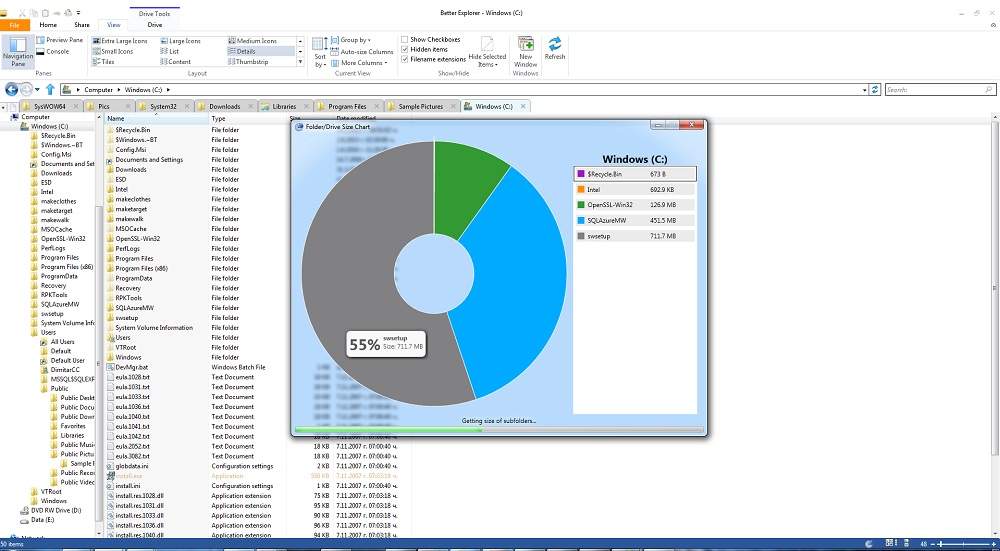Open a New Window
This screenshot has height=551, width=1000.
coord(526,52)
